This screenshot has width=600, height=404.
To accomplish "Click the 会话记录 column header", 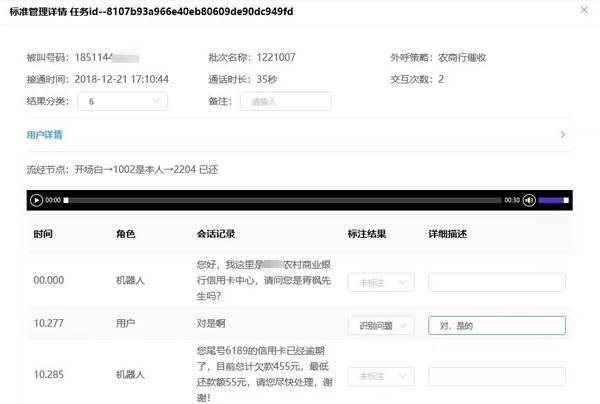I will click(x=215, y=233).
